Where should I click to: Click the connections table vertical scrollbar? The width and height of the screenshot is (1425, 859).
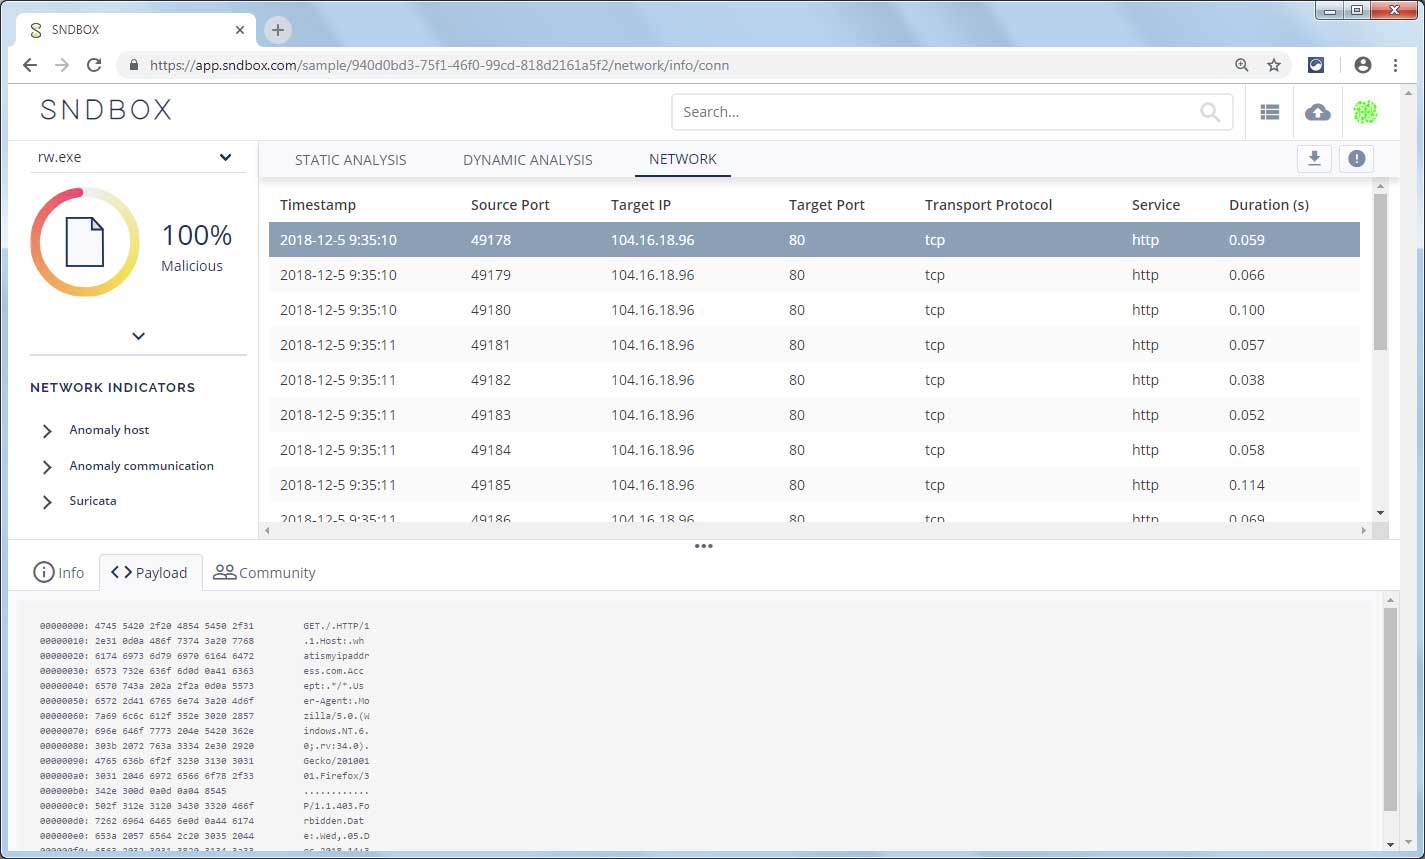point(1381,271)
